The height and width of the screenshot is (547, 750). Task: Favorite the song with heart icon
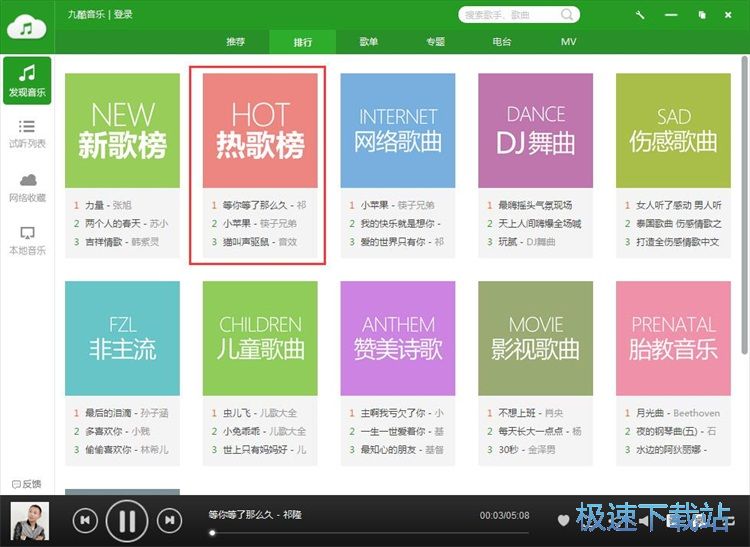[563, 520]
